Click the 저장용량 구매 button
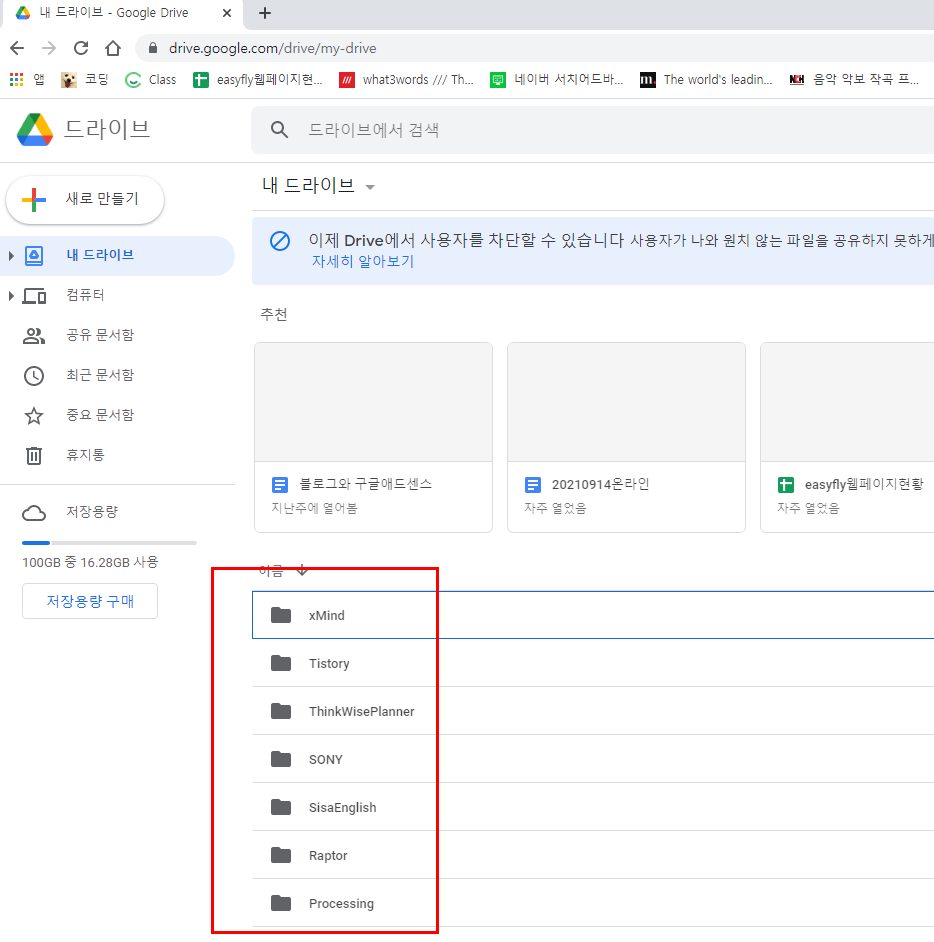Image resolution: width=934 pixels, height=942 pixels. 90,601
